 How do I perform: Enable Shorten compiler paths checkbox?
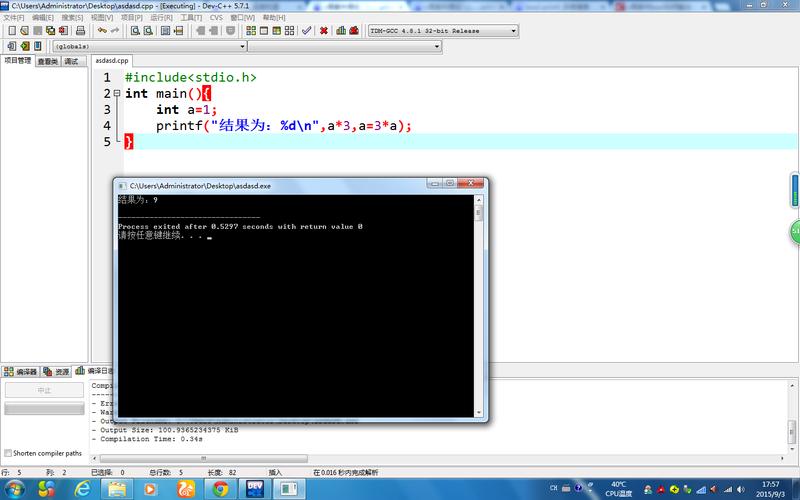[8, 452]
